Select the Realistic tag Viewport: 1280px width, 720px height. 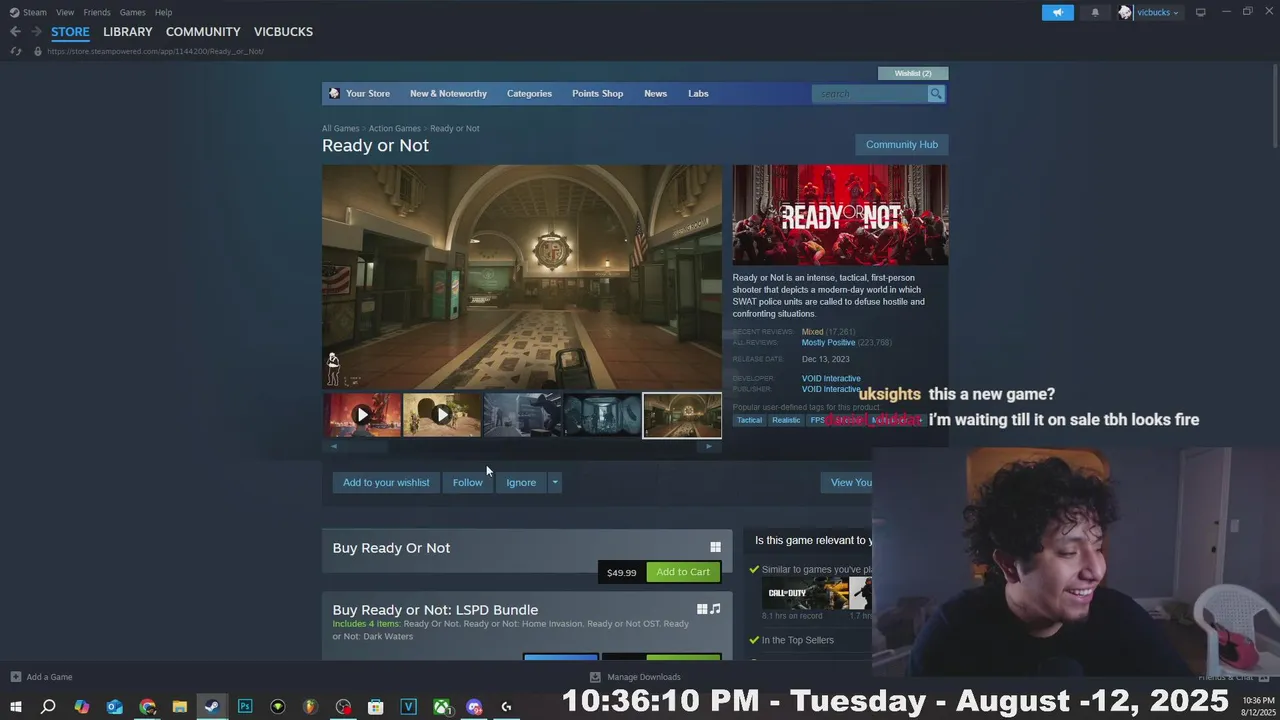[x=786, y=420]
